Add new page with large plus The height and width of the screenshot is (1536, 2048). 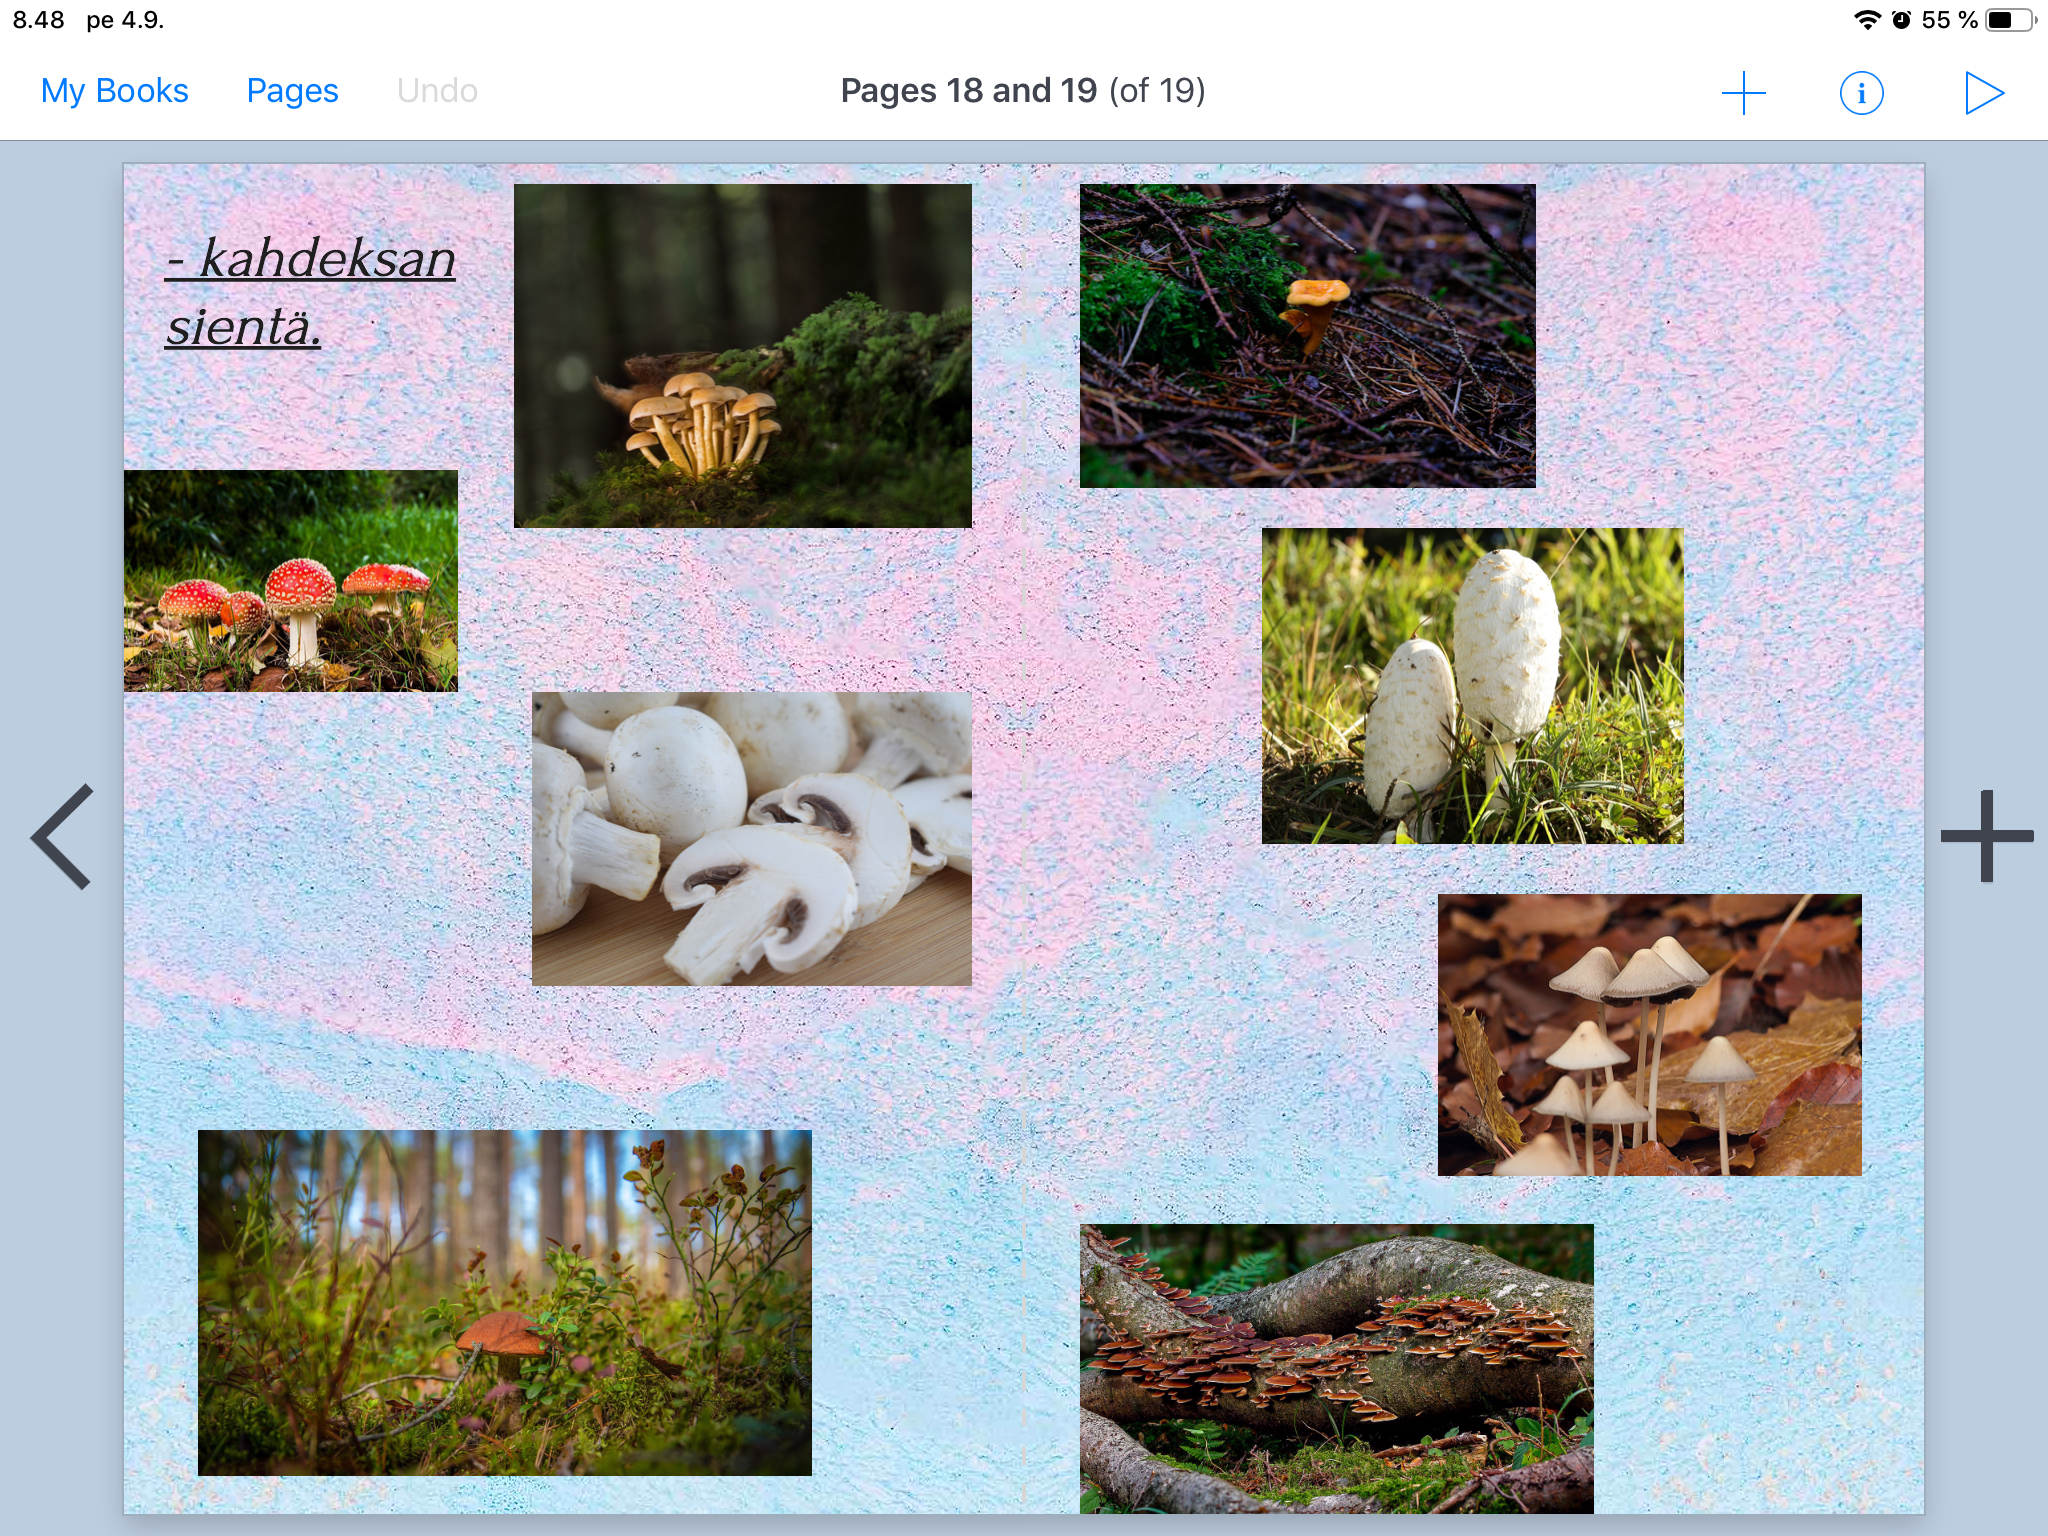click(1986, 836)
